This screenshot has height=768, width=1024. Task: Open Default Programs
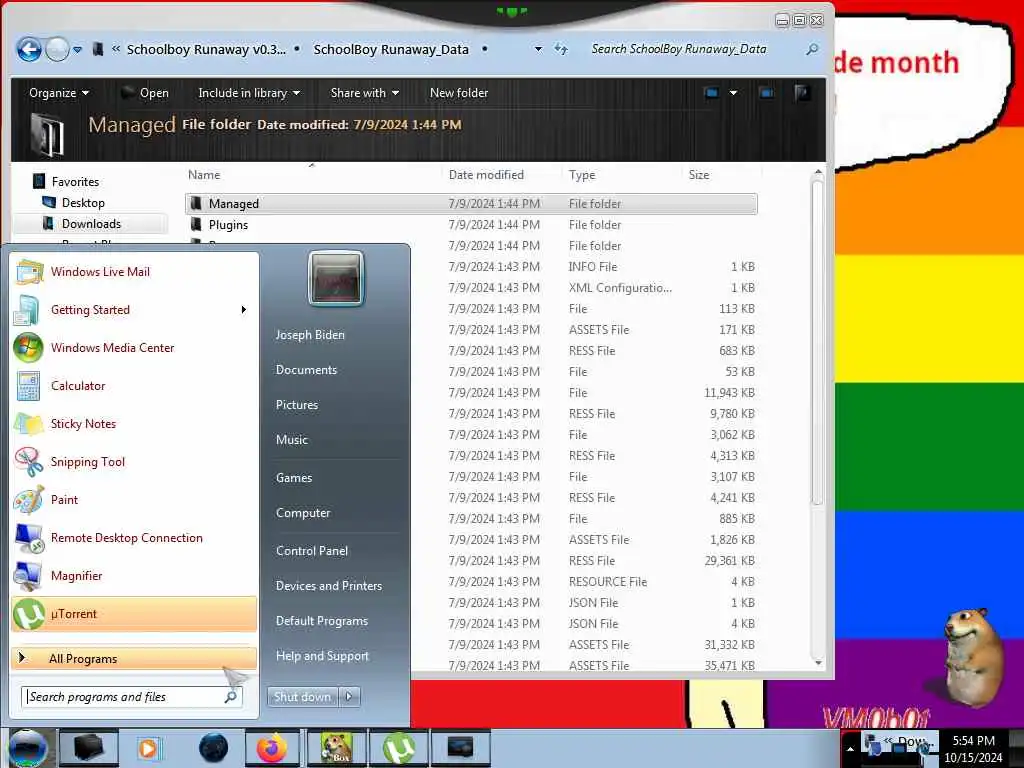click(x=322, y=621)
